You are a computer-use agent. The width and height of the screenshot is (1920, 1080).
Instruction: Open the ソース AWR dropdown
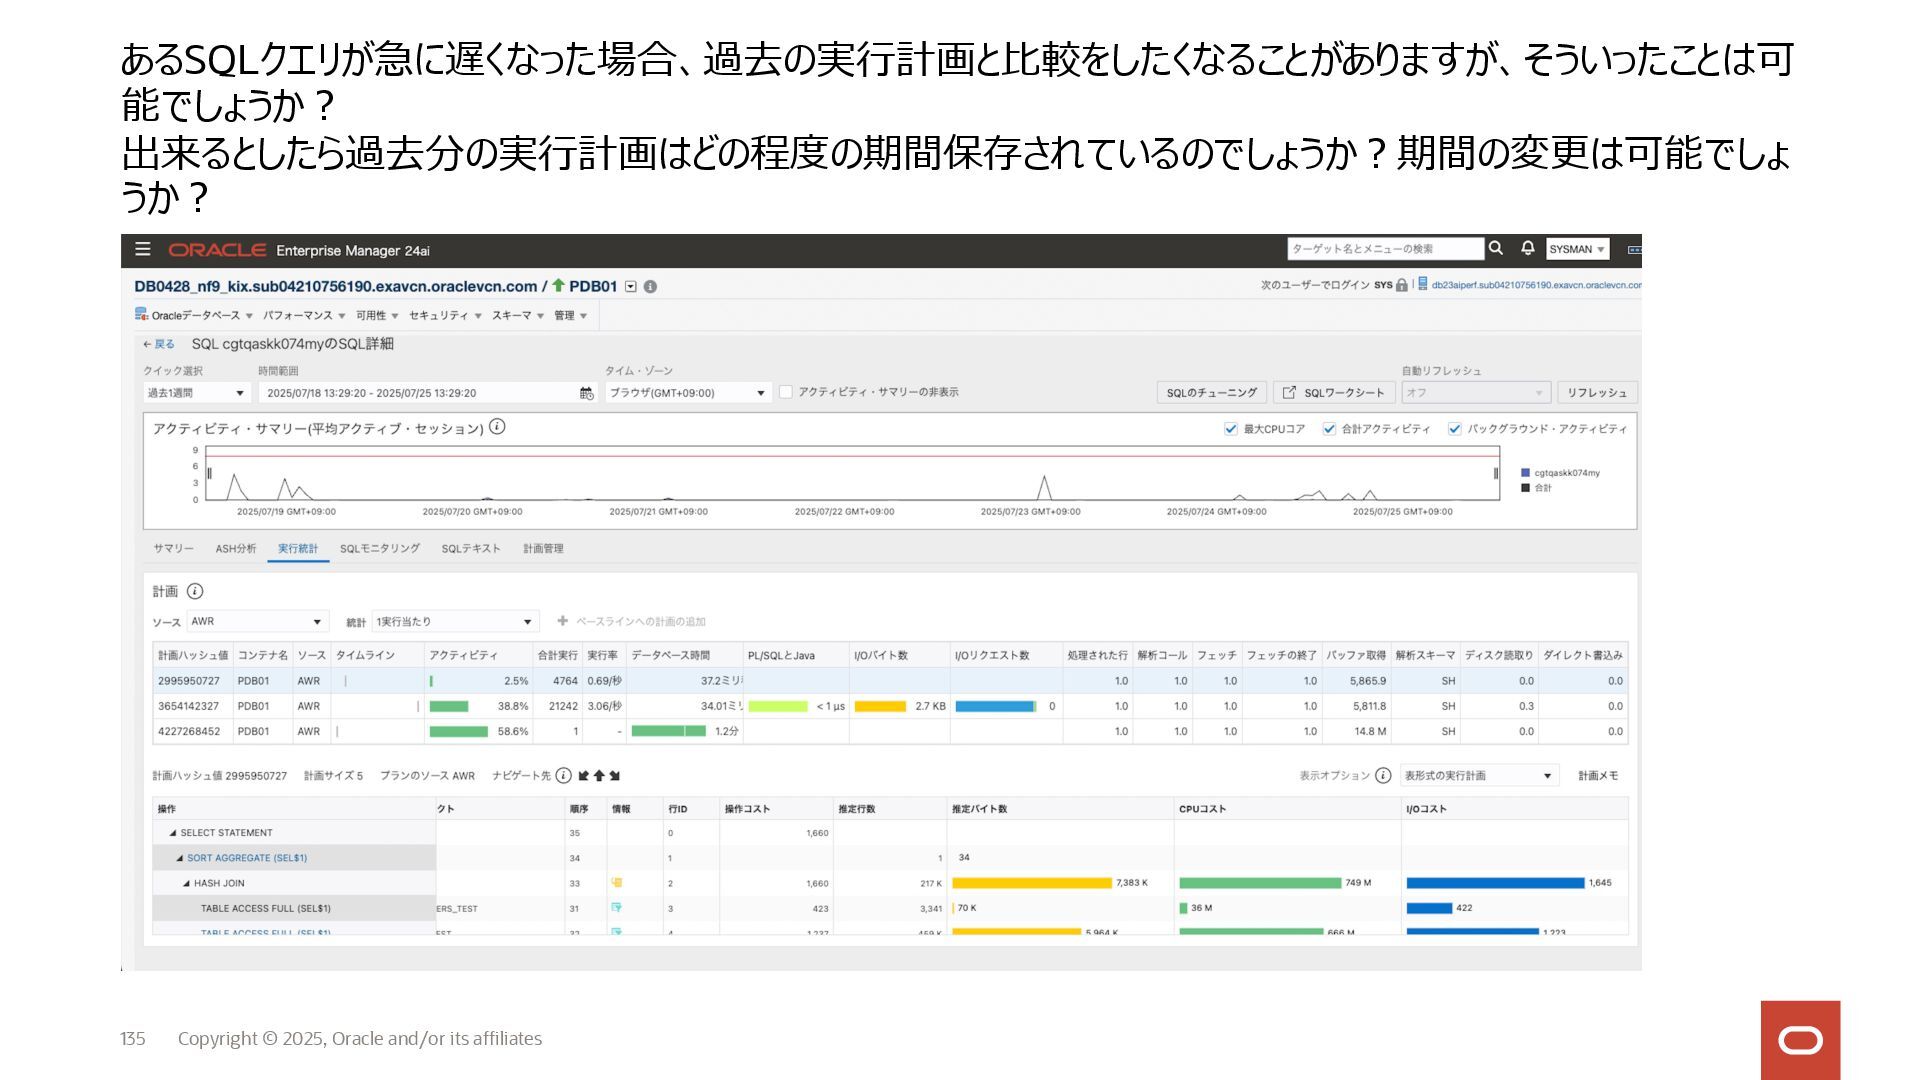tap(257, 621)
